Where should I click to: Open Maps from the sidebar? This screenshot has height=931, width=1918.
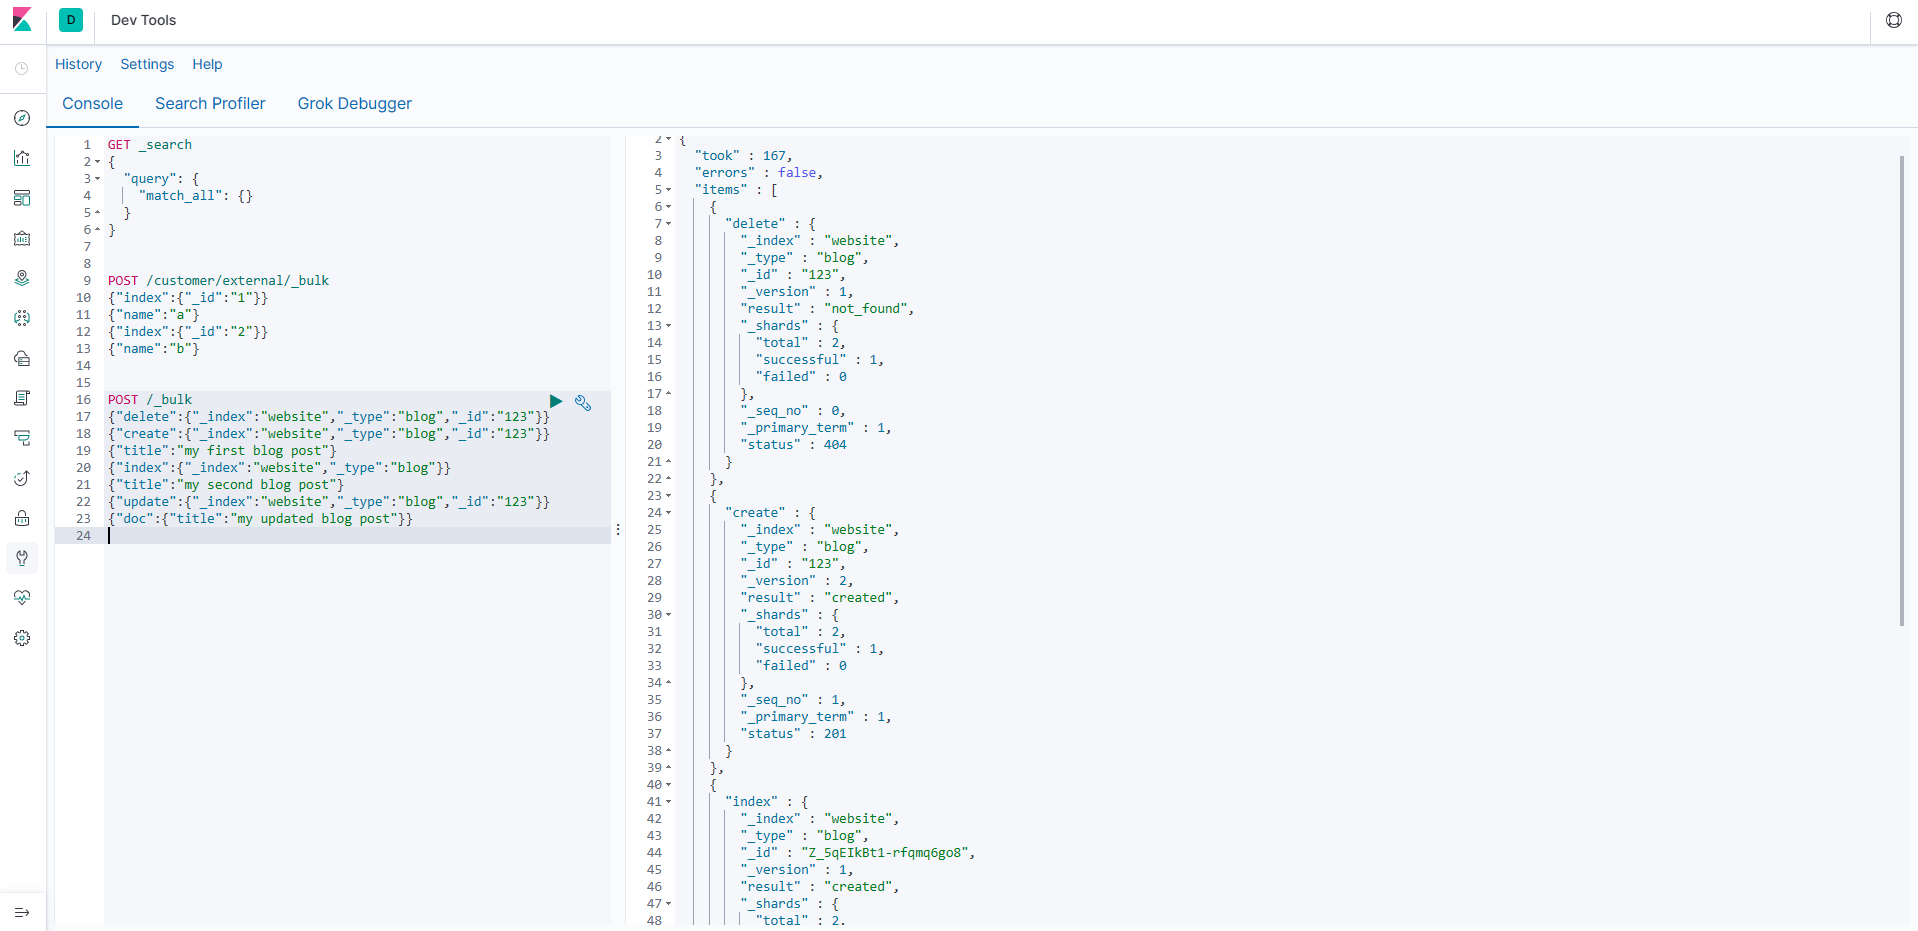[x=22, y=278]
